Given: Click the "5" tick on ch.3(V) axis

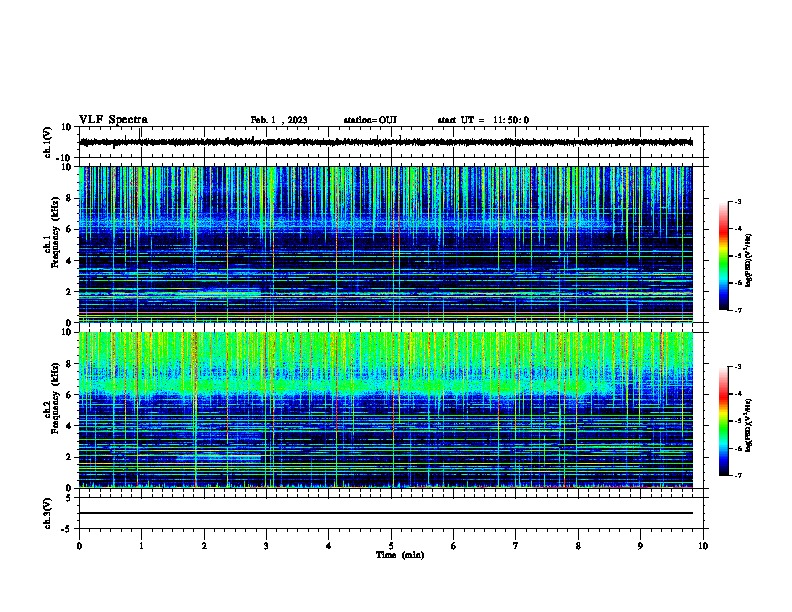Looking at the screenshot, I should pyautogui.click(x=69, y=498).
